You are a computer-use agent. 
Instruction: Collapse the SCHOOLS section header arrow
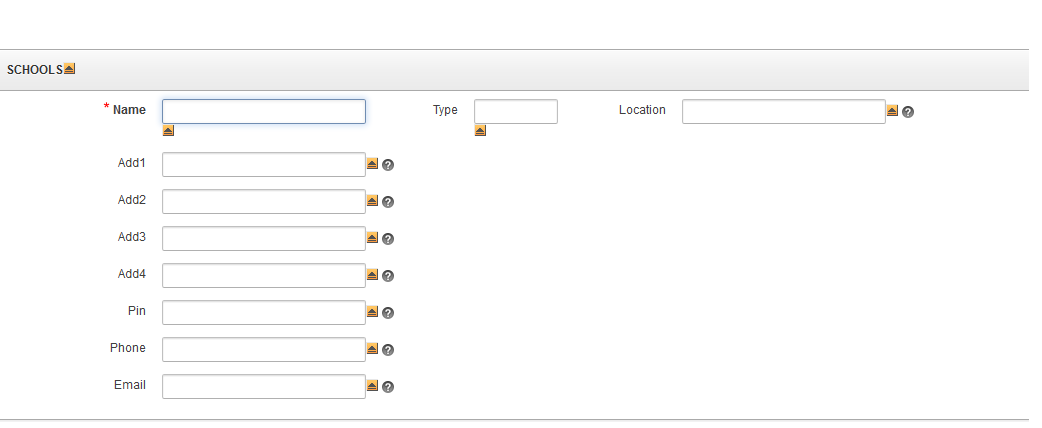69,68
